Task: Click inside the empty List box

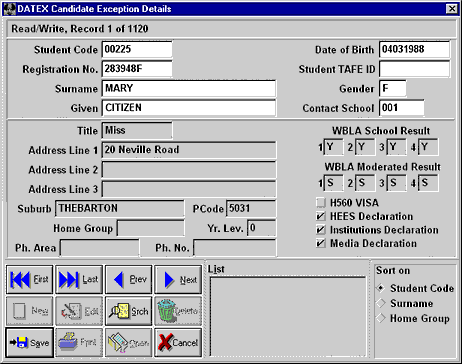Action: 288,317
